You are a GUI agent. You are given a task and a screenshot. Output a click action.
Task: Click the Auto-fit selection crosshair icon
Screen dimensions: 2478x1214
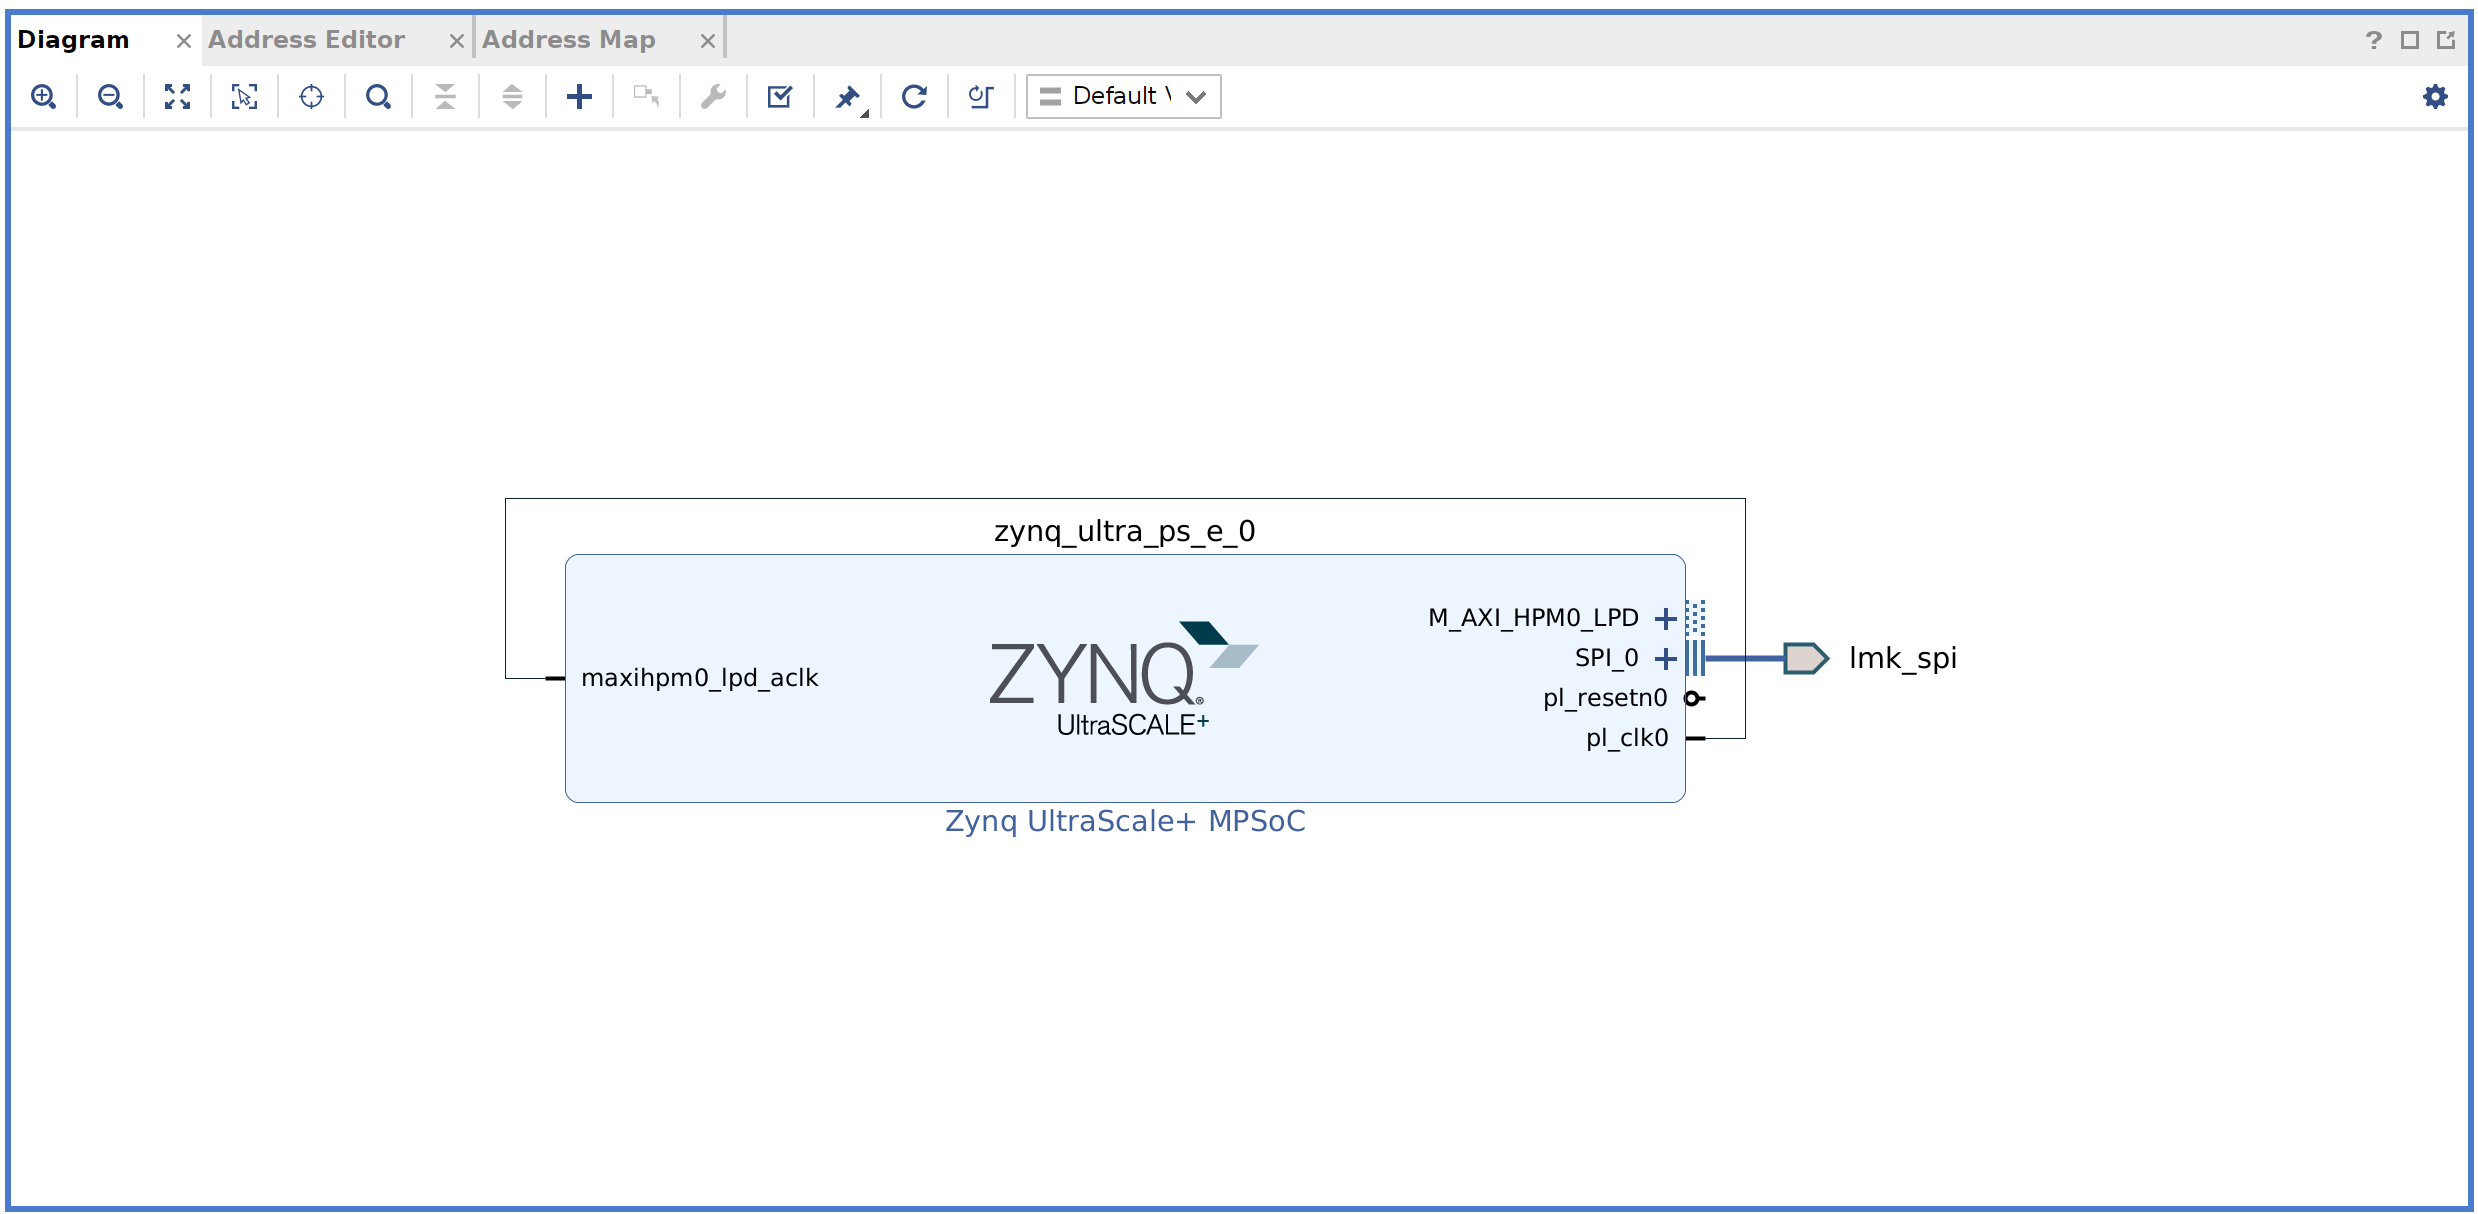coord(312,97)
